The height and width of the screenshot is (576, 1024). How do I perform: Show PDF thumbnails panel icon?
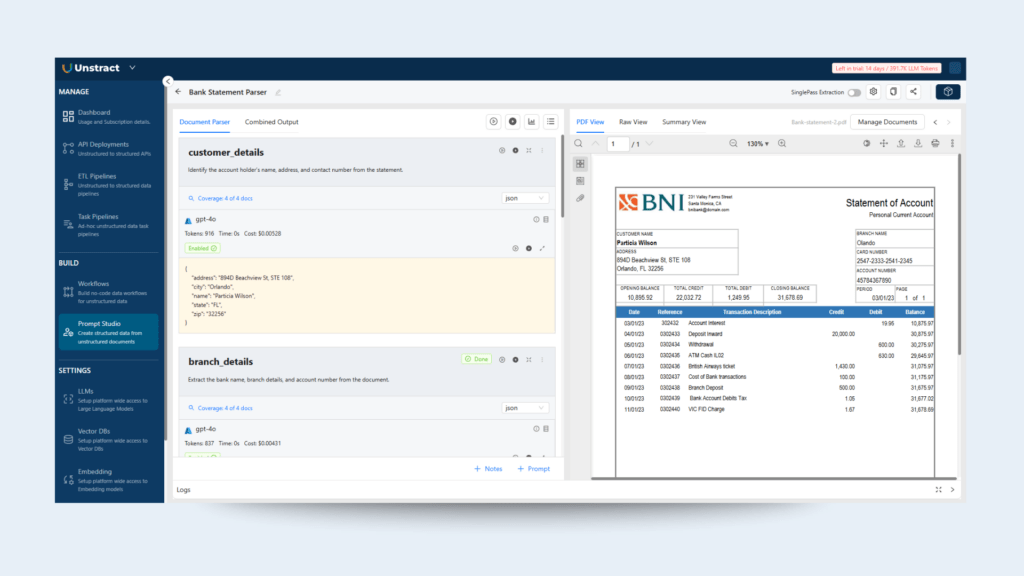tap(580, 163)
